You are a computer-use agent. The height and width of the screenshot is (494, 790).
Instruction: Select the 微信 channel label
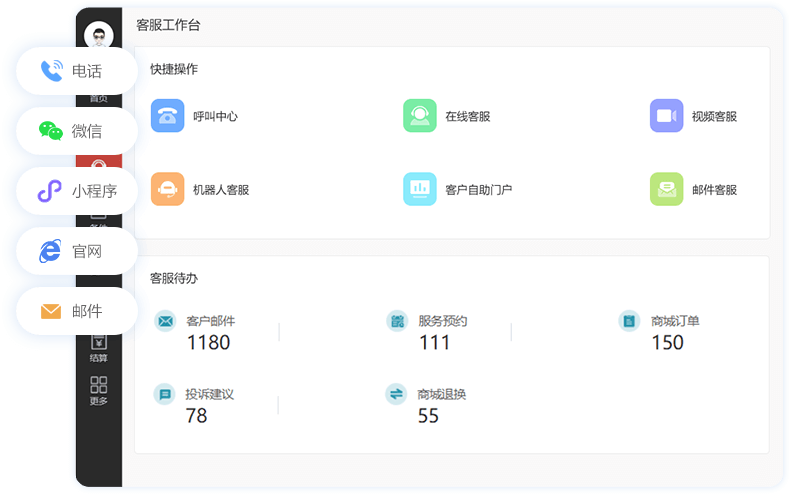87,131
